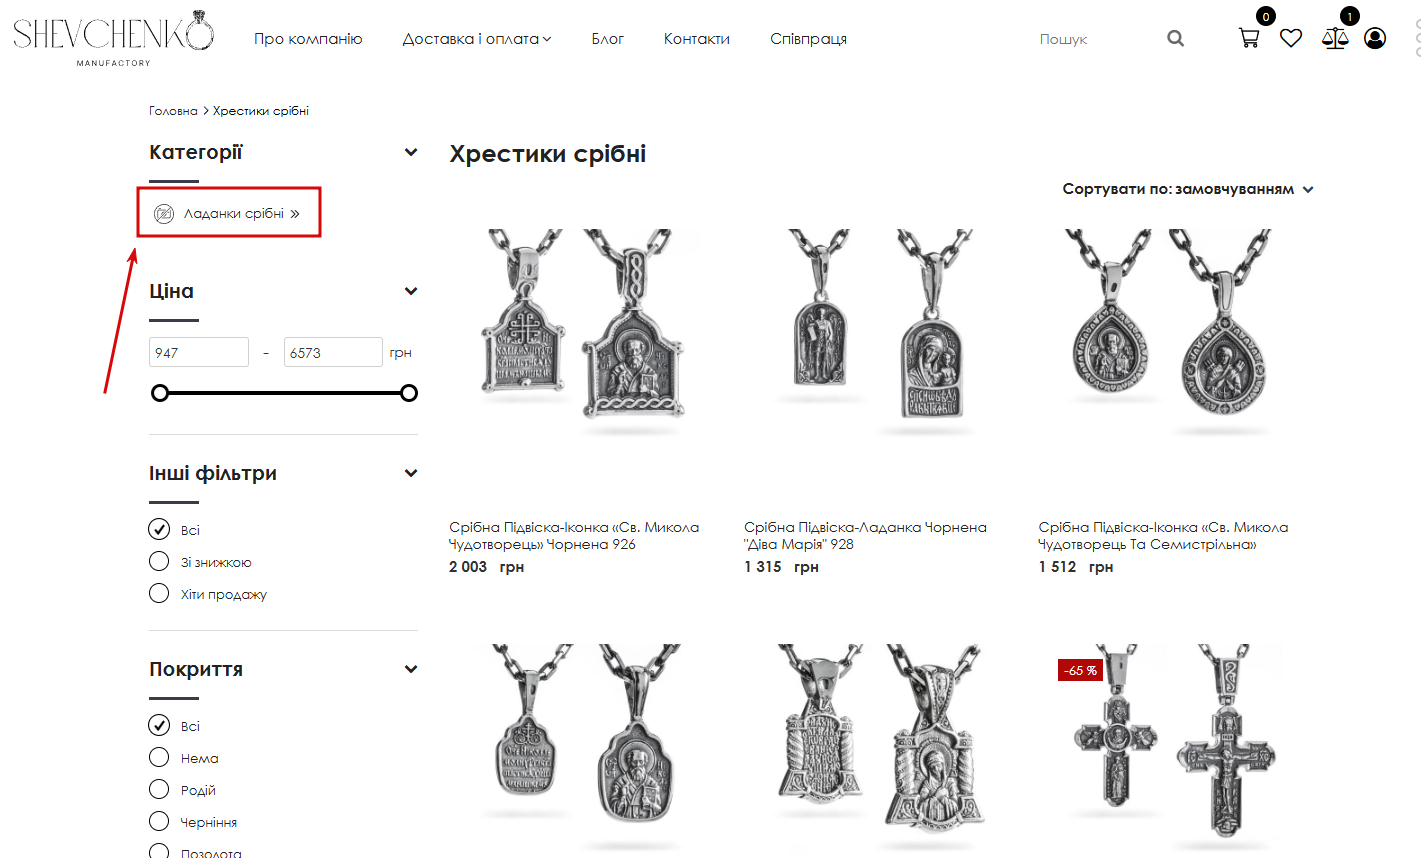Click the minimum price slider handle
Screen dimensions: 1421x858
[x=159, y=393]
